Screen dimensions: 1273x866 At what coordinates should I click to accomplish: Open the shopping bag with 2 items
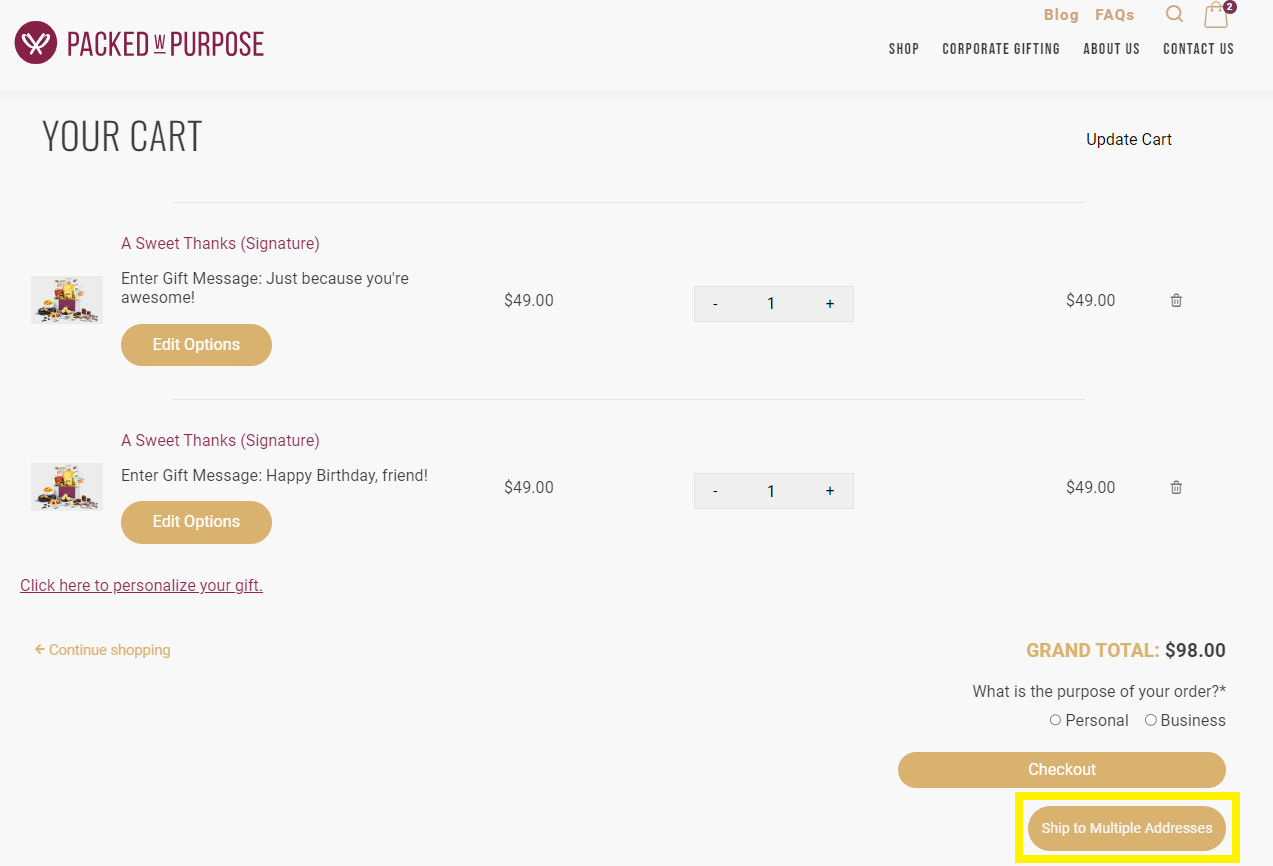pyautogui.click(x=1215, y=16)
